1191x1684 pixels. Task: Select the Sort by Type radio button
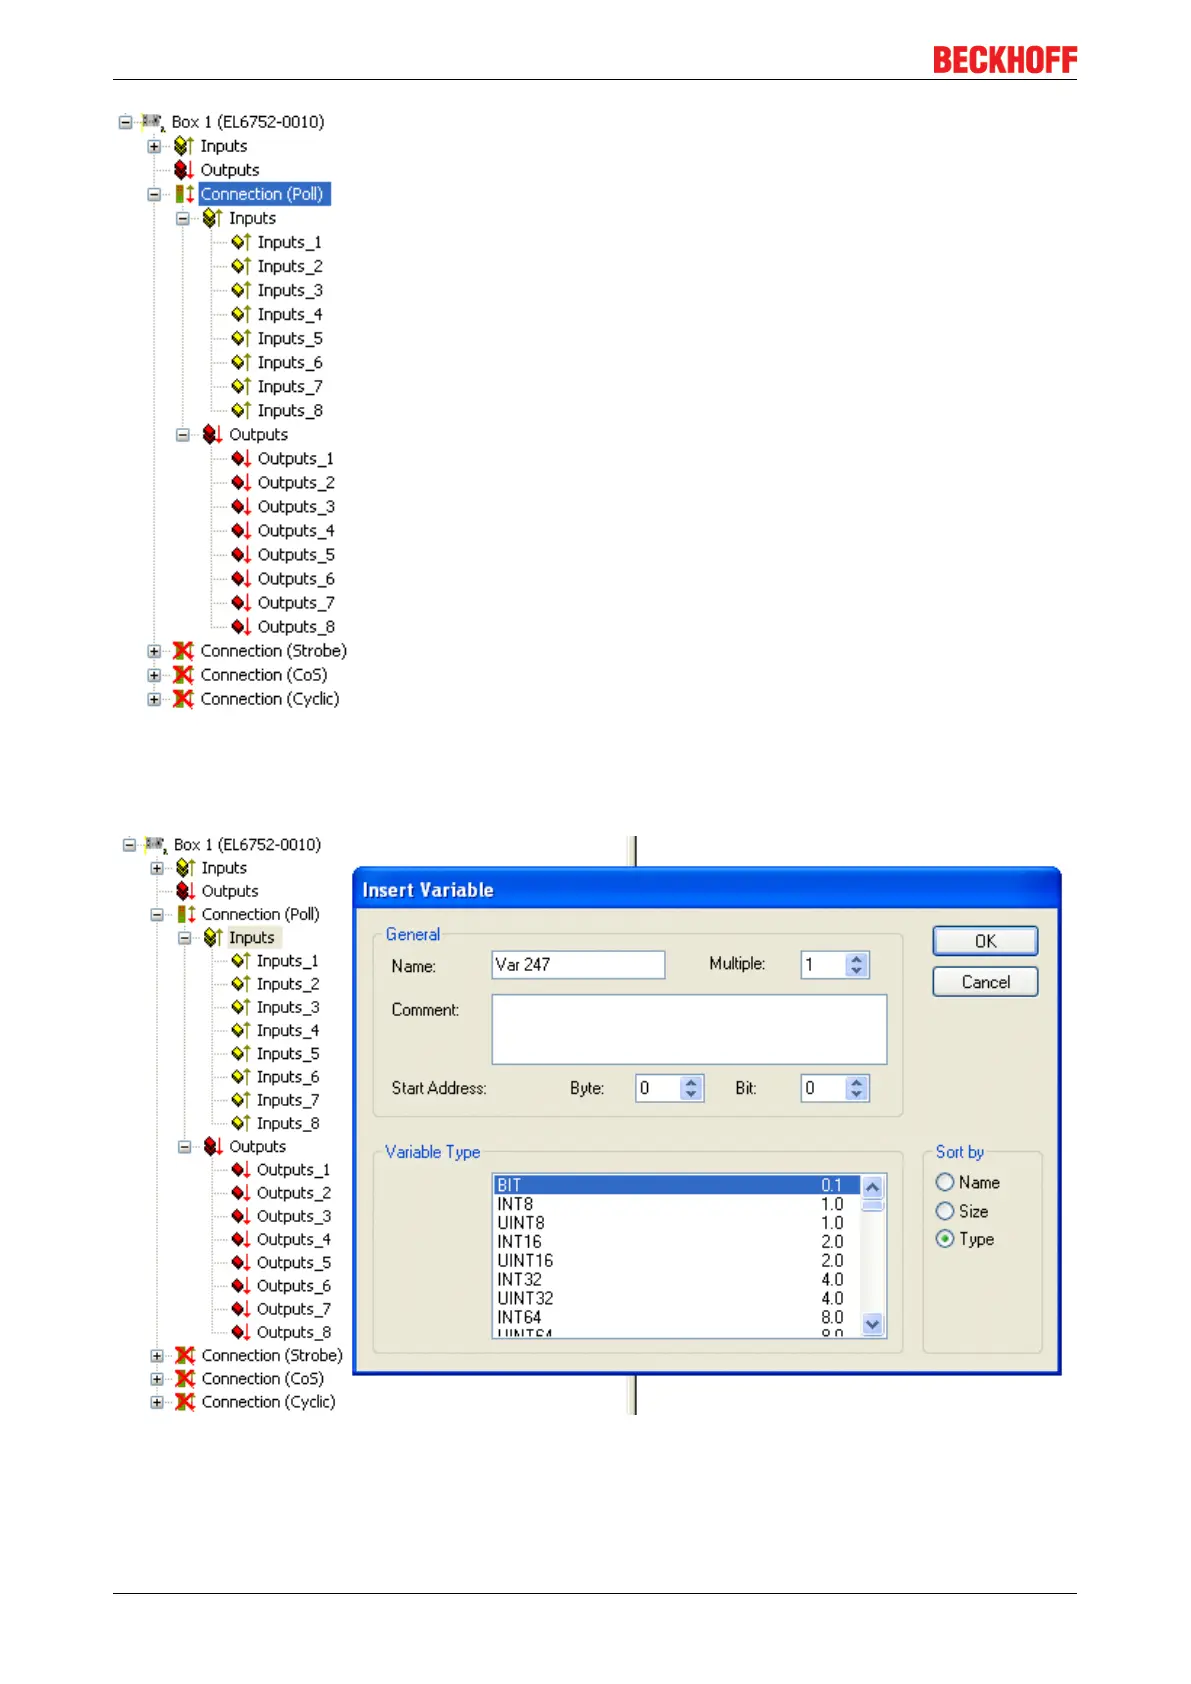coord(945,1239)
